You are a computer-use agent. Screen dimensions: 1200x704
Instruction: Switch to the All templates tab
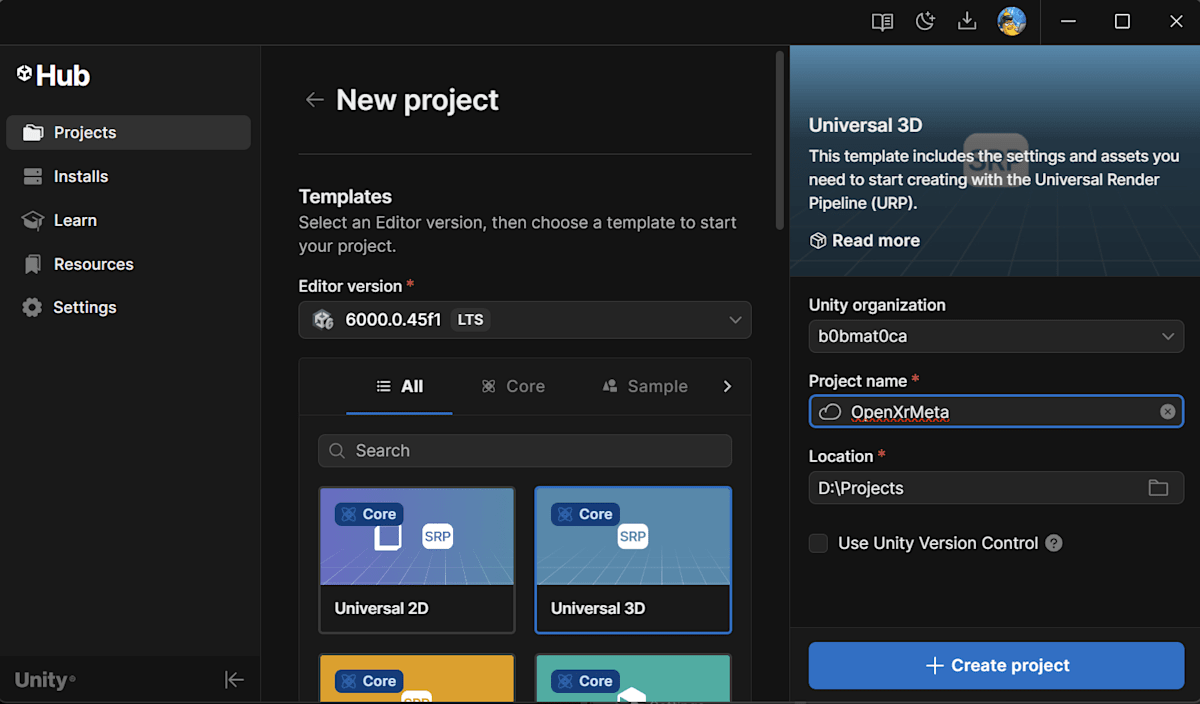[399, 386]
